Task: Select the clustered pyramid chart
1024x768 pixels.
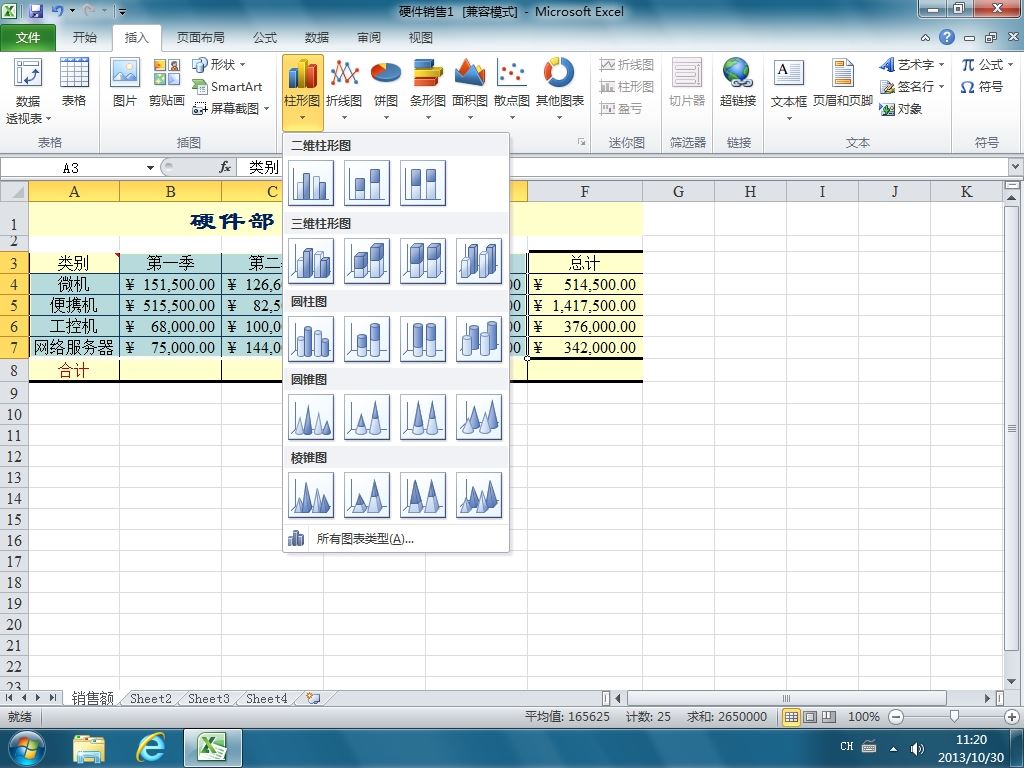Action: point(311,495)
